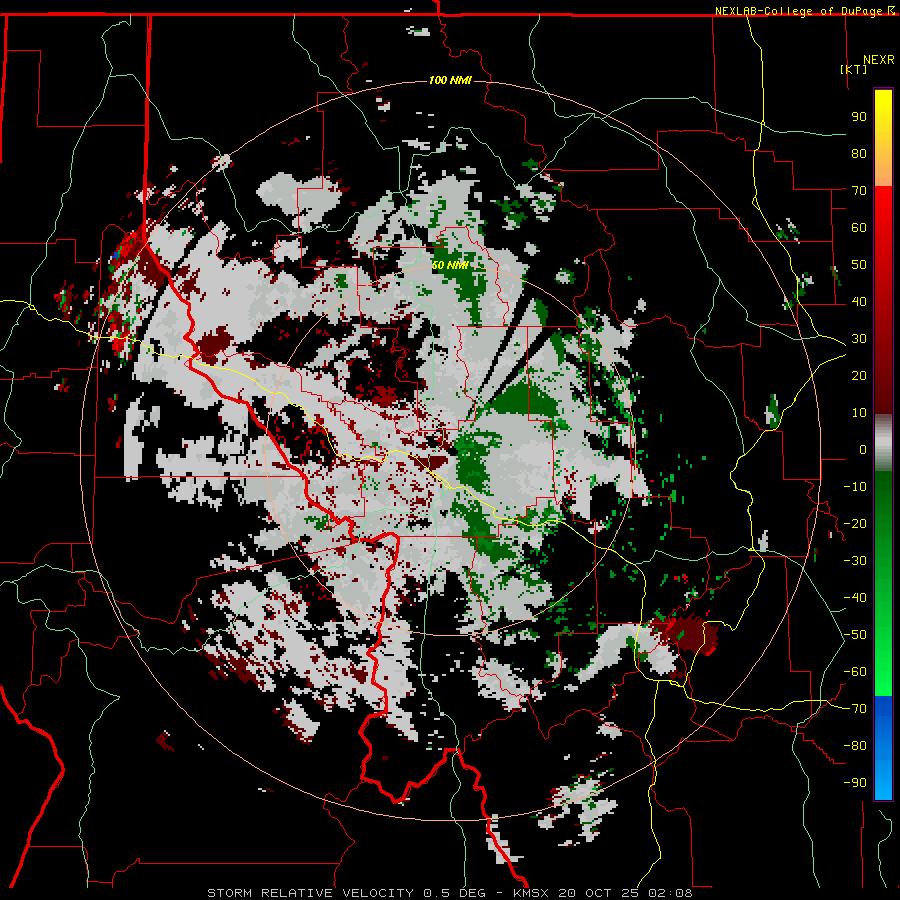Click the 20 OCT 25 02:08 timestamp
Viewport: 900px width, 900px height.
[625, 893]
